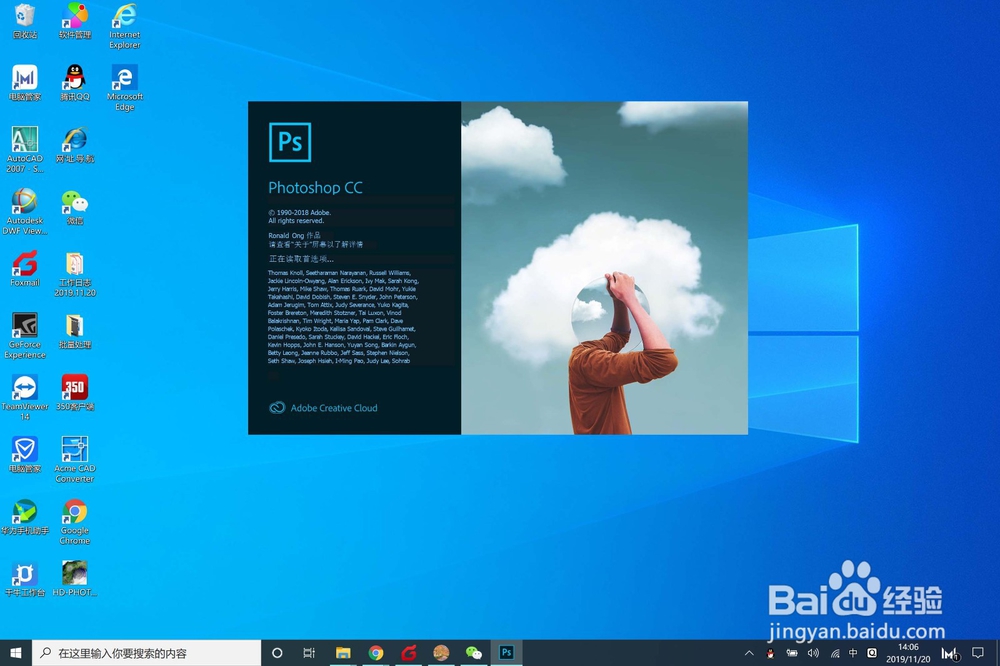Screen dimensions: 1000x666
Task: Open the notification action center icon
Action: [x=977, y=653]
